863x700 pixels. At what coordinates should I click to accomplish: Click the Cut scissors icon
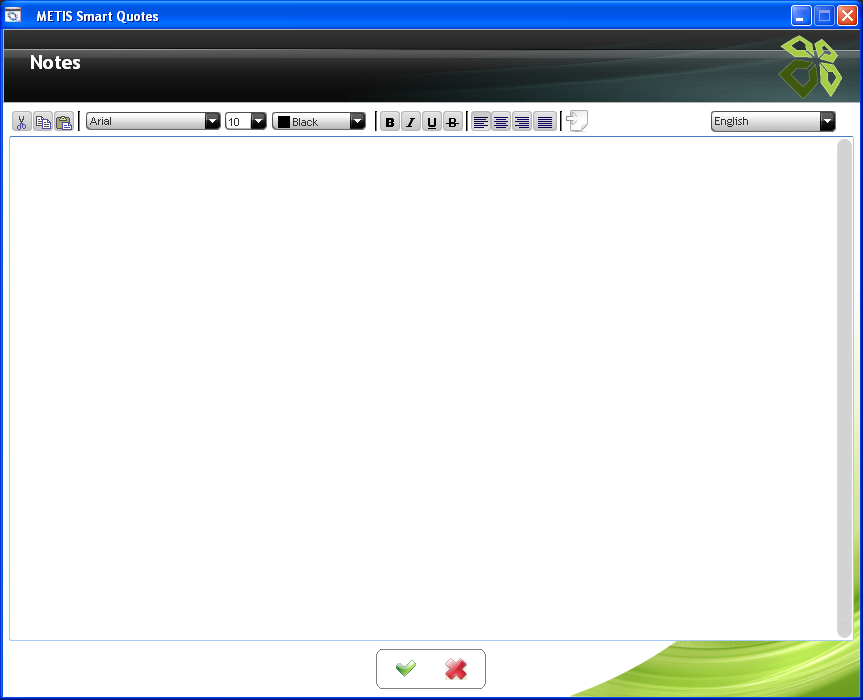click(x=21, y=122)
